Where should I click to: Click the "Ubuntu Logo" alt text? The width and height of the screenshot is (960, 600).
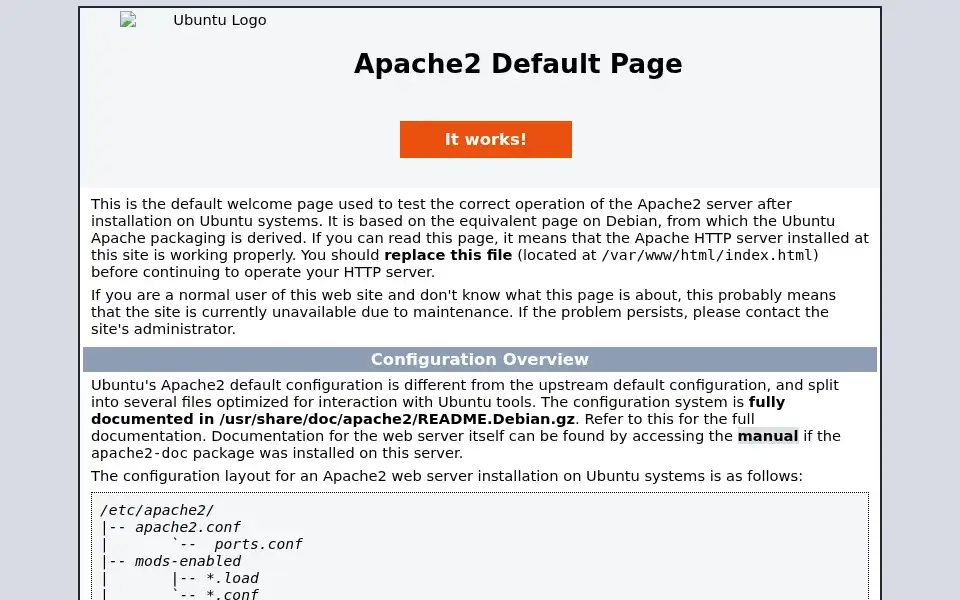click(220, 20)
